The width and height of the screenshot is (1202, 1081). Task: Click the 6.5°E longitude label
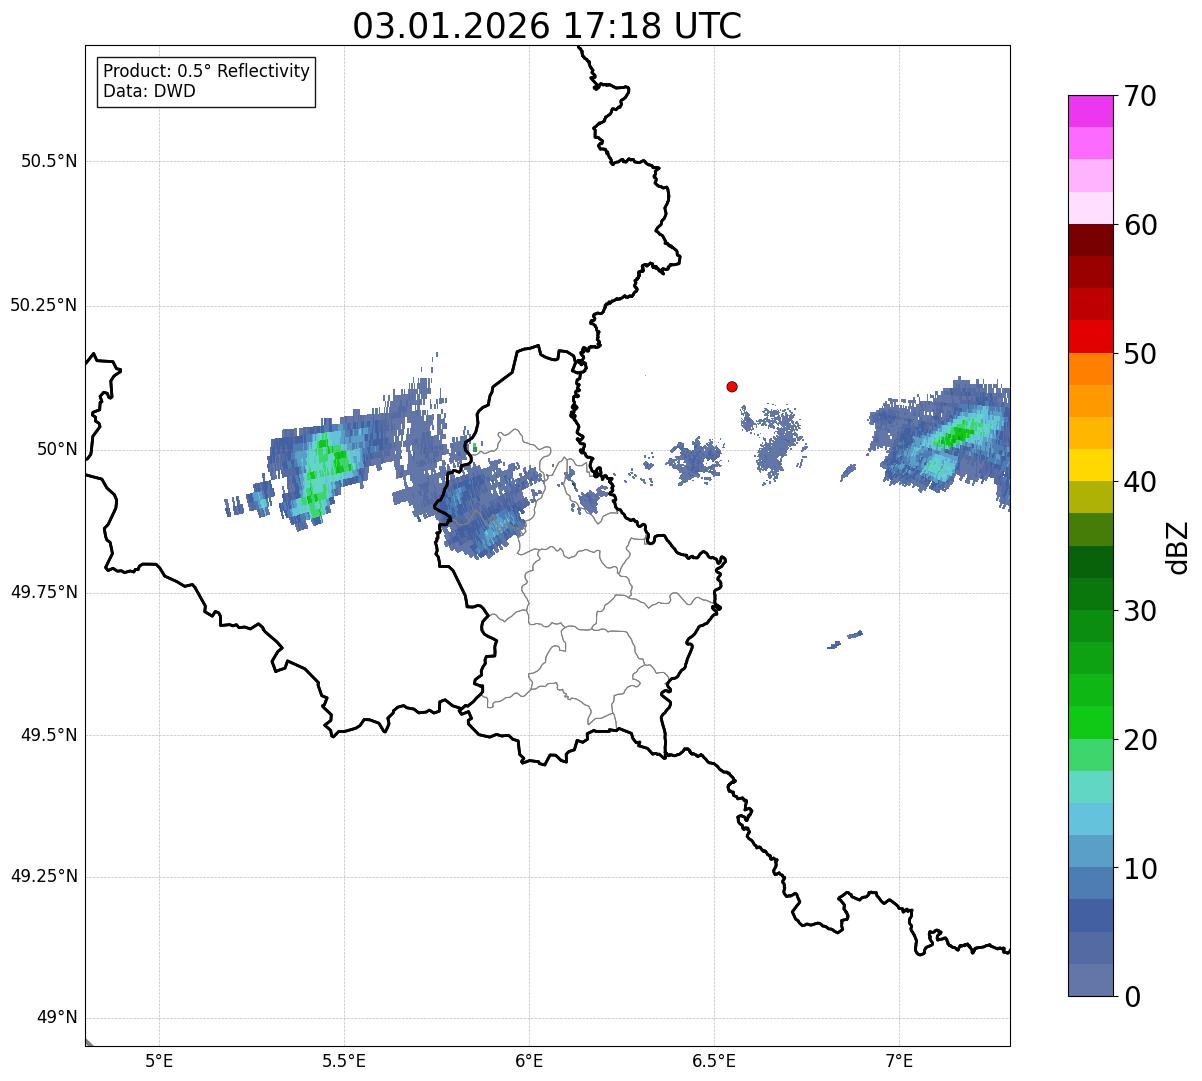(714, 1061)
